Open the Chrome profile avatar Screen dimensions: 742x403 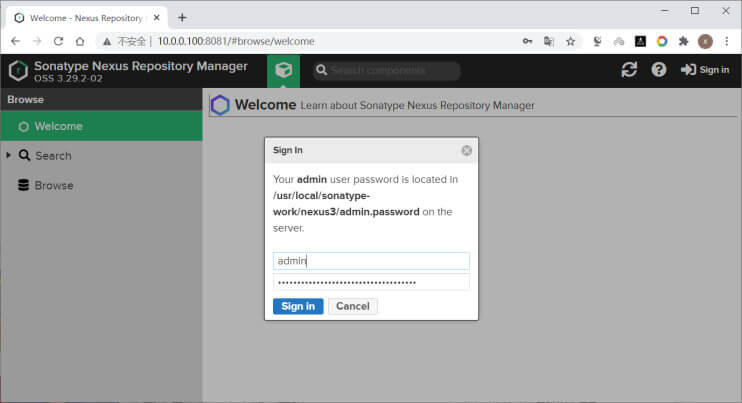(705, 42)
